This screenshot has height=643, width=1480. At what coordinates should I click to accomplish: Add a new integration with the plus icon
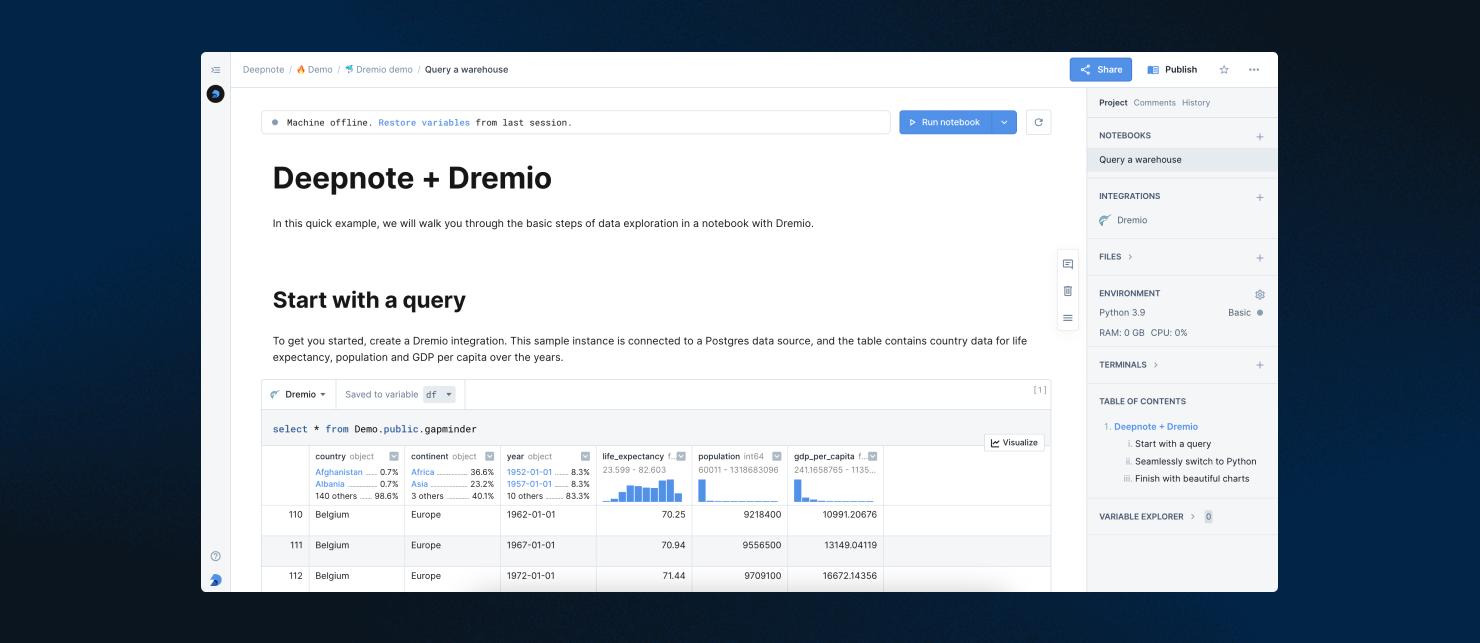point(1260,197)
